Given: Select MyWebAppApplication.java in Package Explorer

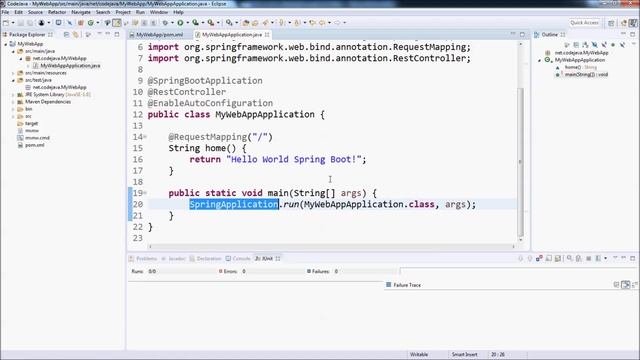Looking at the screenshot, I should point(70,65).
